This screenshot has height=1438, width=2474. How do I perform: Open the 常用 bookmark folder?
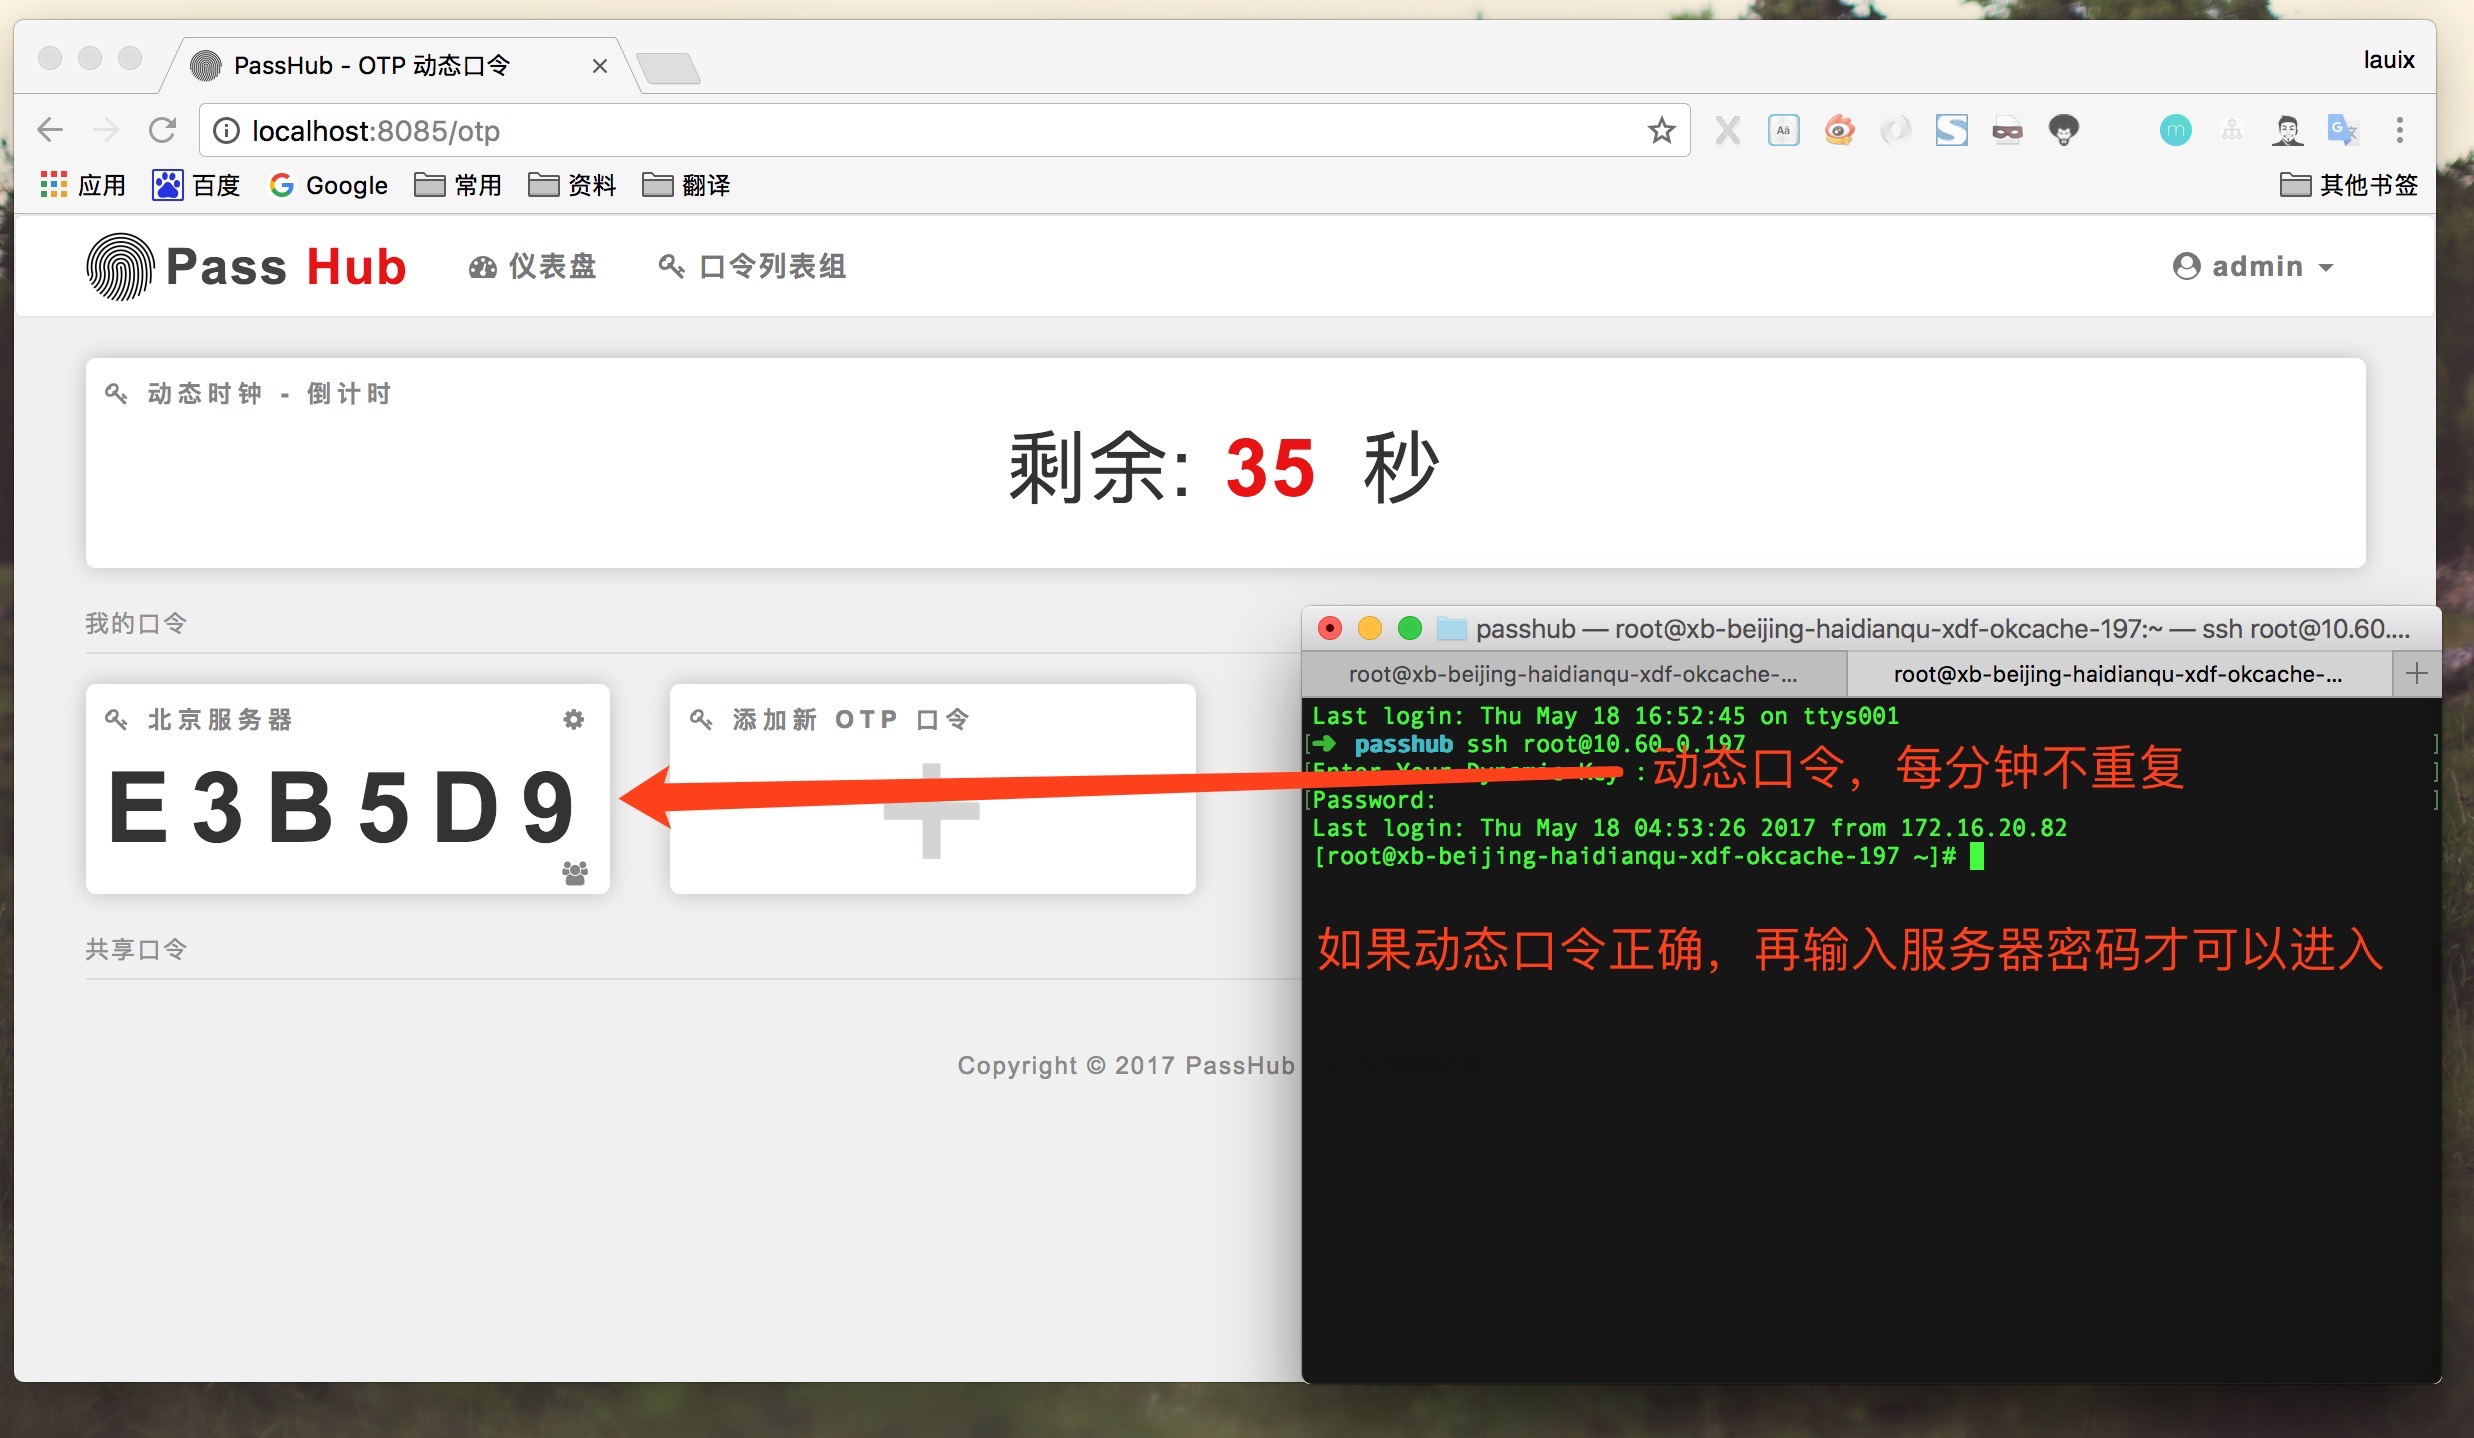(x=458, y=185)
